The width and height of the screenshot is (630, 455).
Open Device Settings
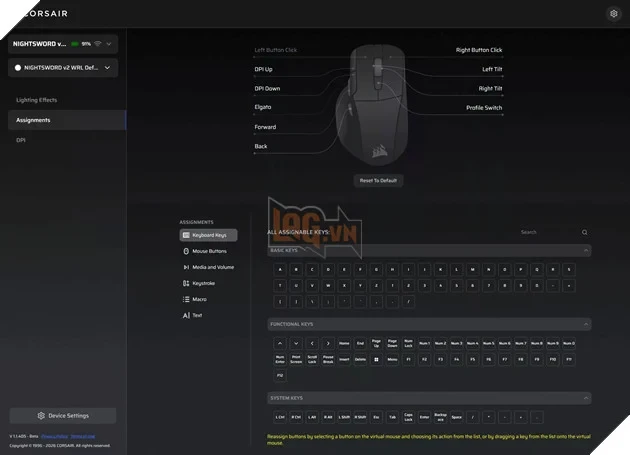click(63, 416)
